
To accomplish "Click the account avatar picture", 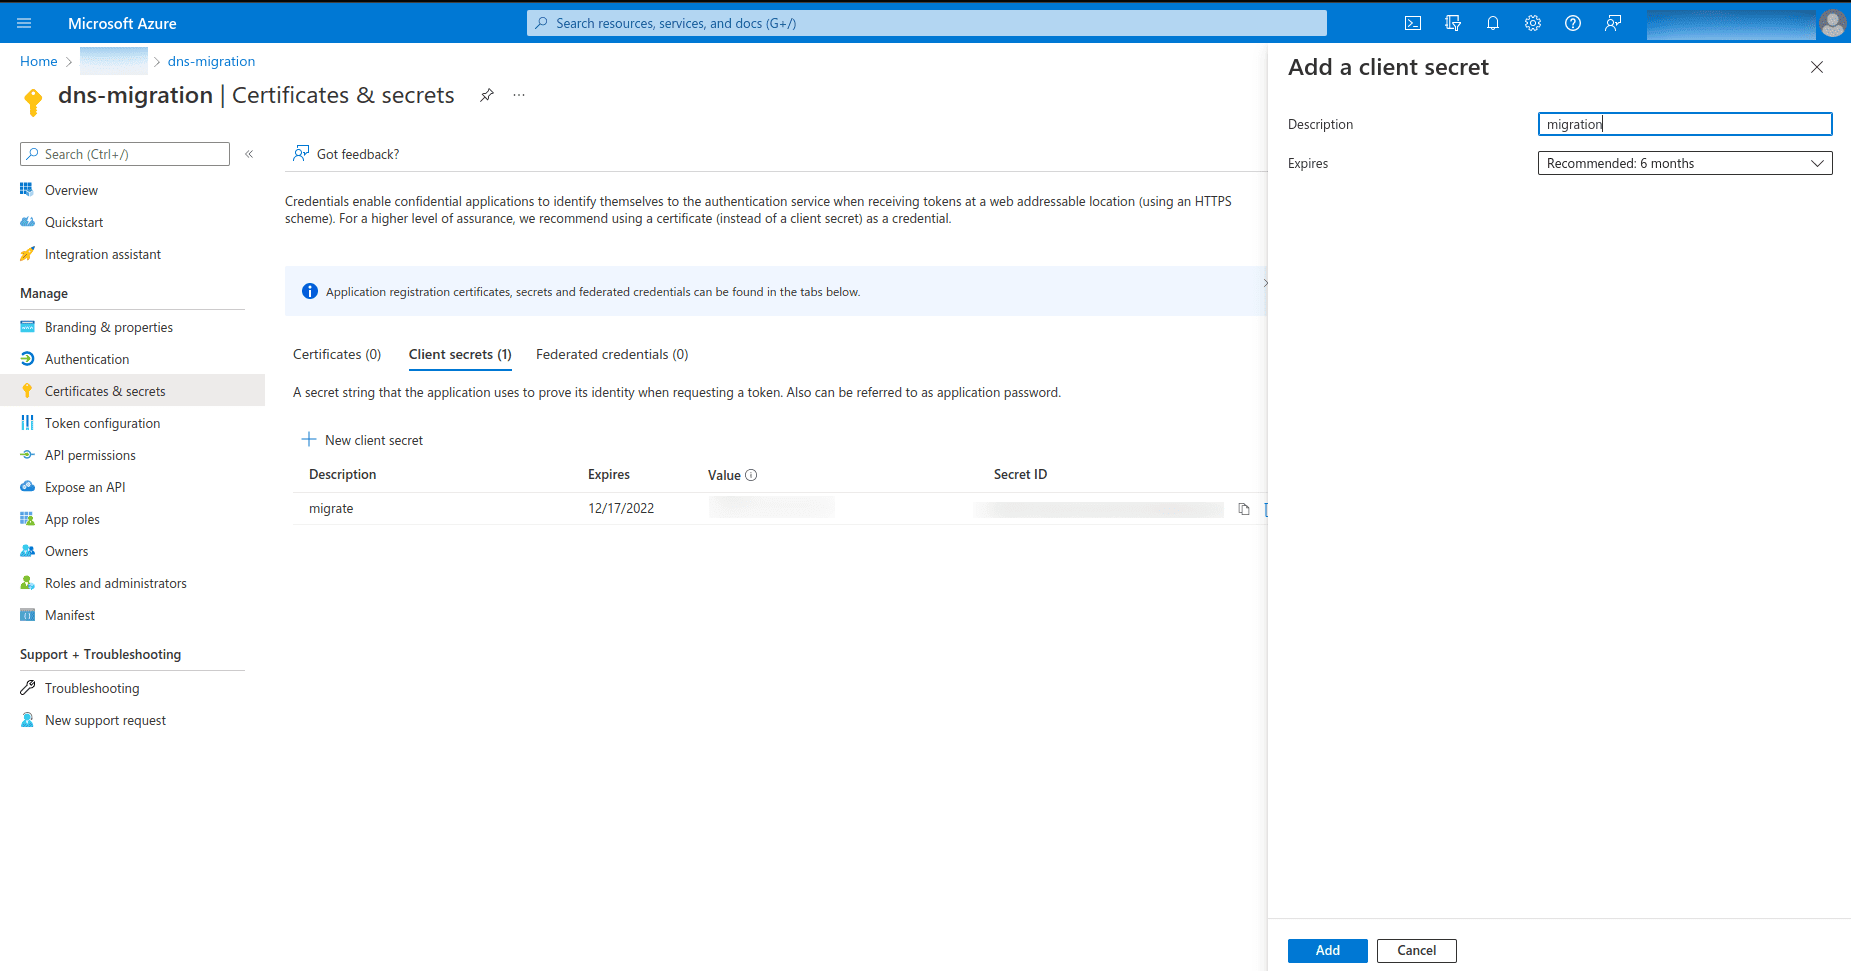I will pyautogui.click(x=1833, y=23).
